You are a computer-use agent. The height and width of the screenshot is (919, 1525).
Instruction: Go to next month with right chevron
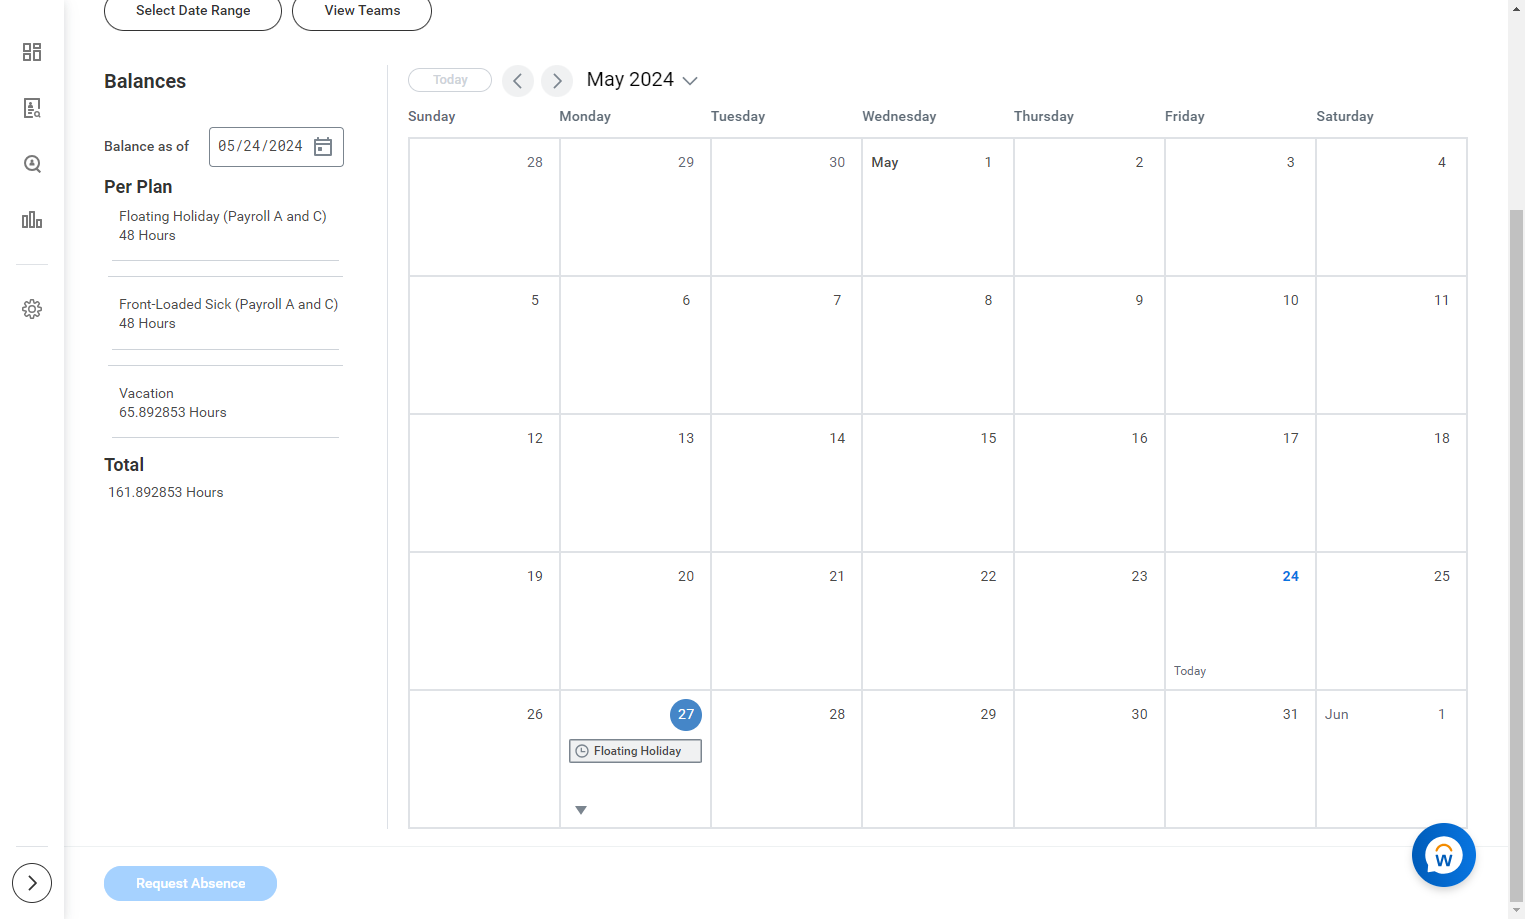(557, 81)
